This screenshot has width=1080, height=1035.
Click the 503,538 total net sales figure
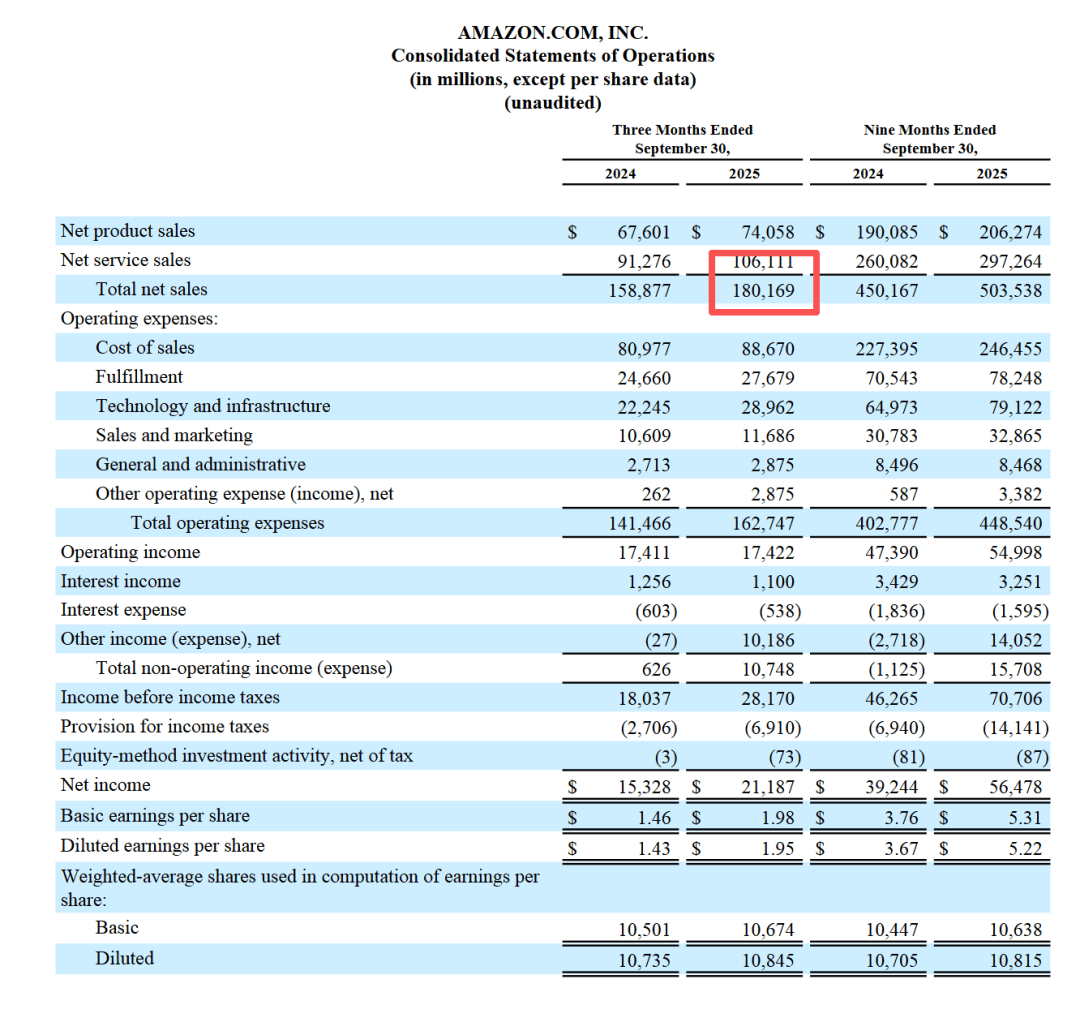click(1010, 291)
